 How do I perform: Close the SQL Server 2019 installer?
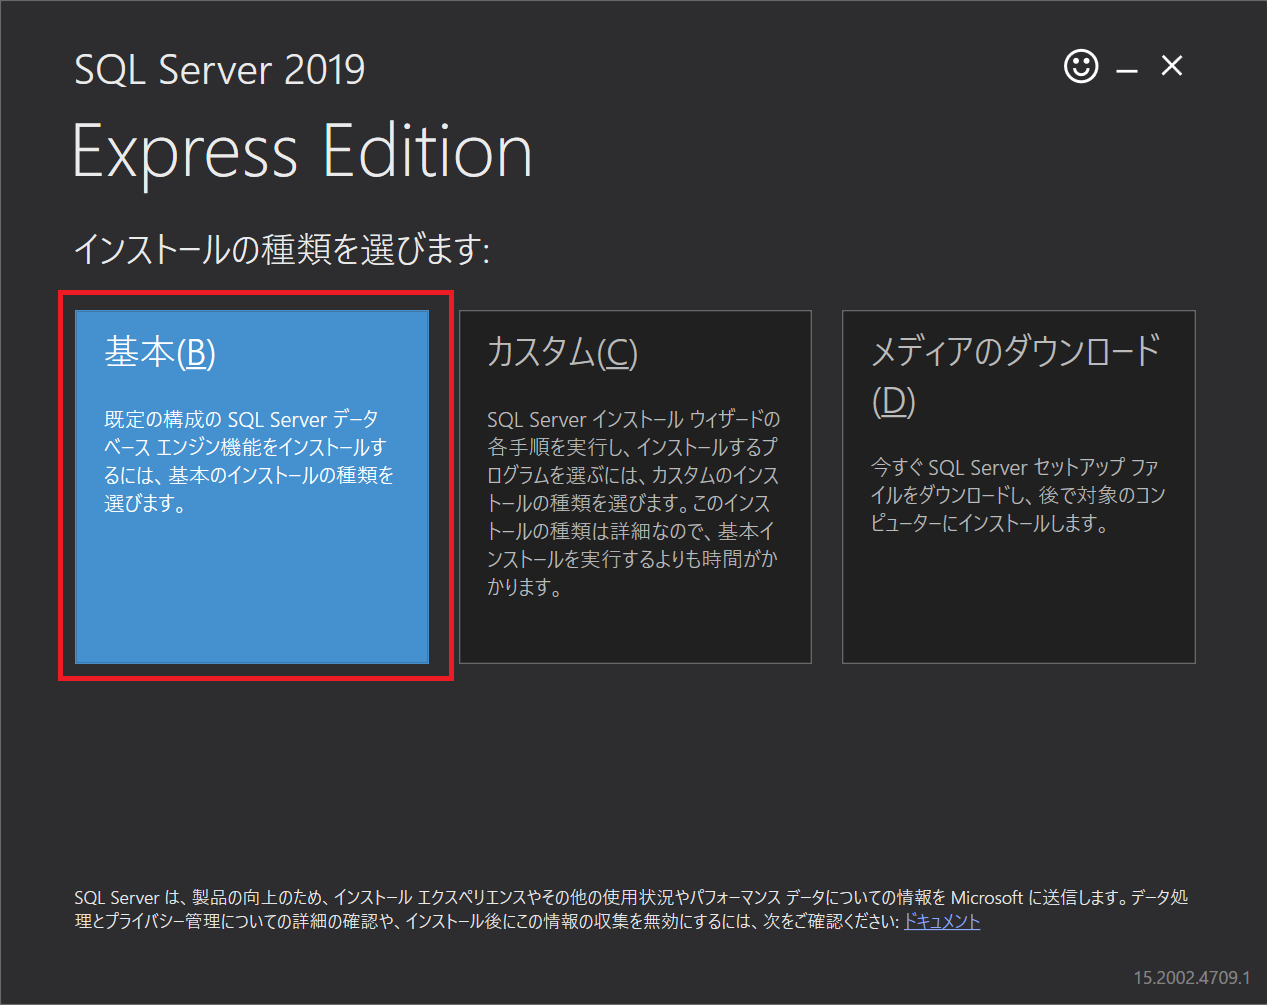click(x=1172, y=66)
